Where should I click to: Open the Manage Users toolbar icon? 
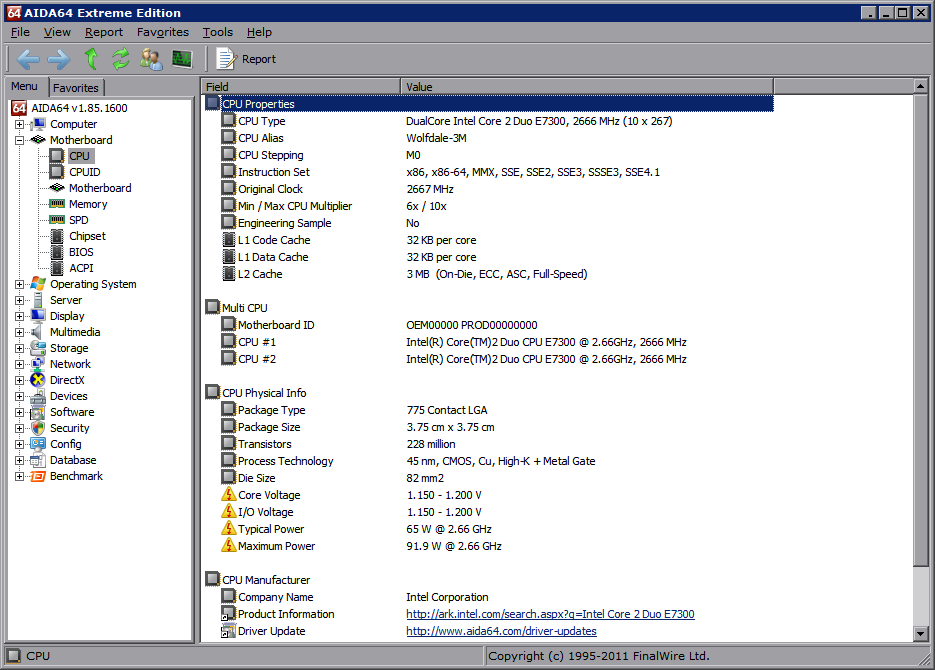[x=151, y=59]
